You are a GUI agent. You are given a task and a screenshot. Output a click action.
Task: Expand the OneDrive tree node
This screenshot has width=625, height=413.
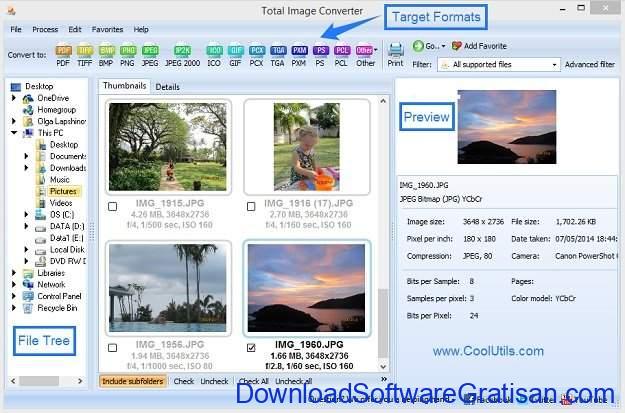pyautogui.click(x=14, y=98)
